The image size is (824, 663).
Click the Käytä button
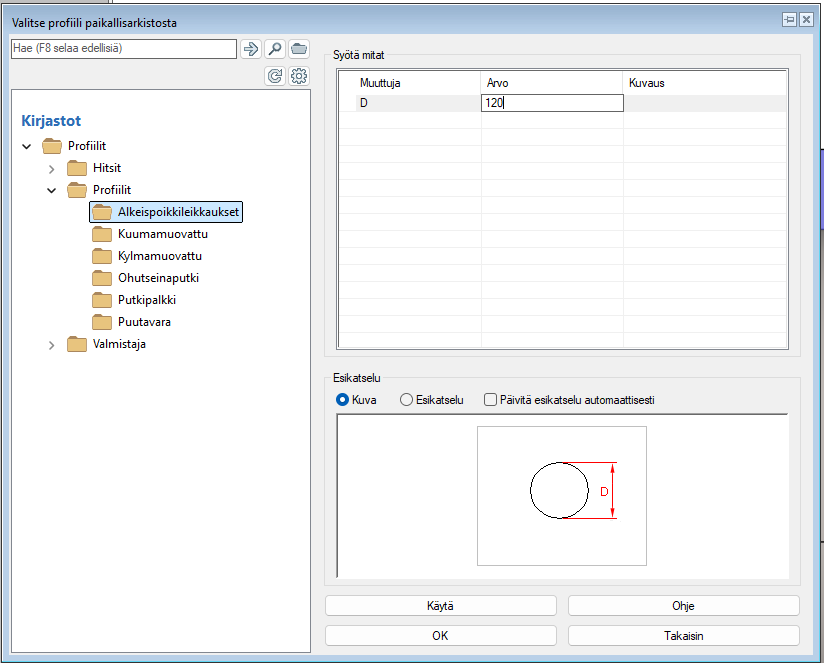click(440, 606)
